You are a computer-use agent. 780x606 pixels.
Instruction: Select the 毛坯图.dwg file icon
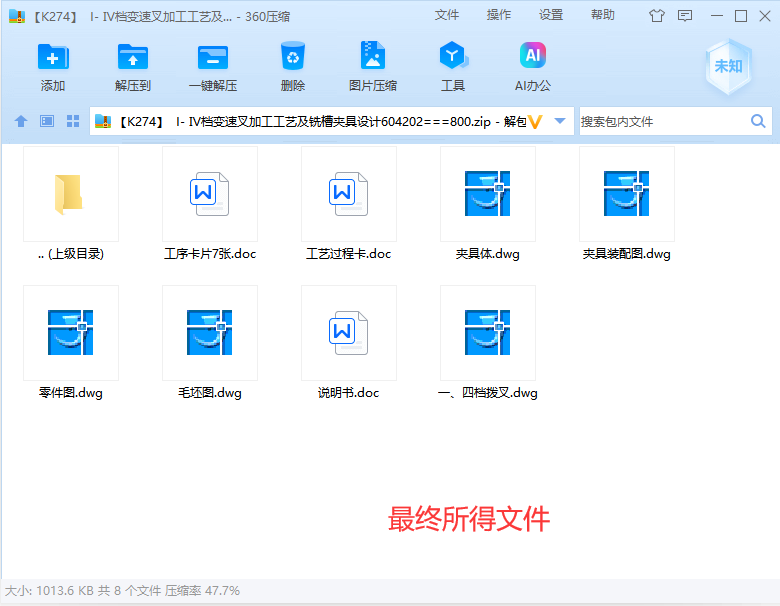coord(209,333)
